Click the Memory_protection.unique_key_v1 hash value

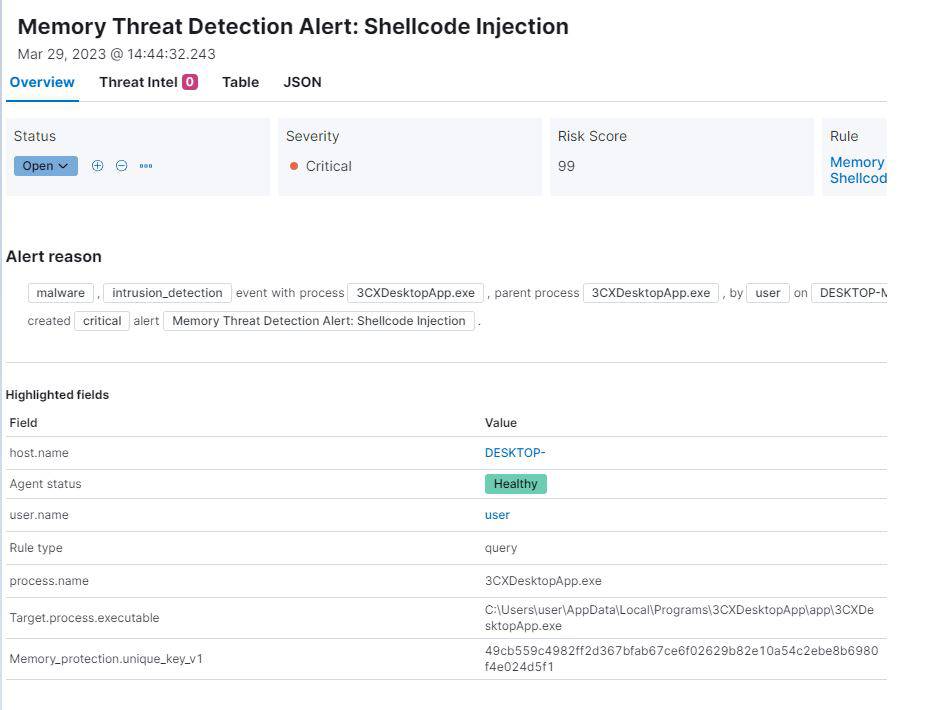point(681,658)
